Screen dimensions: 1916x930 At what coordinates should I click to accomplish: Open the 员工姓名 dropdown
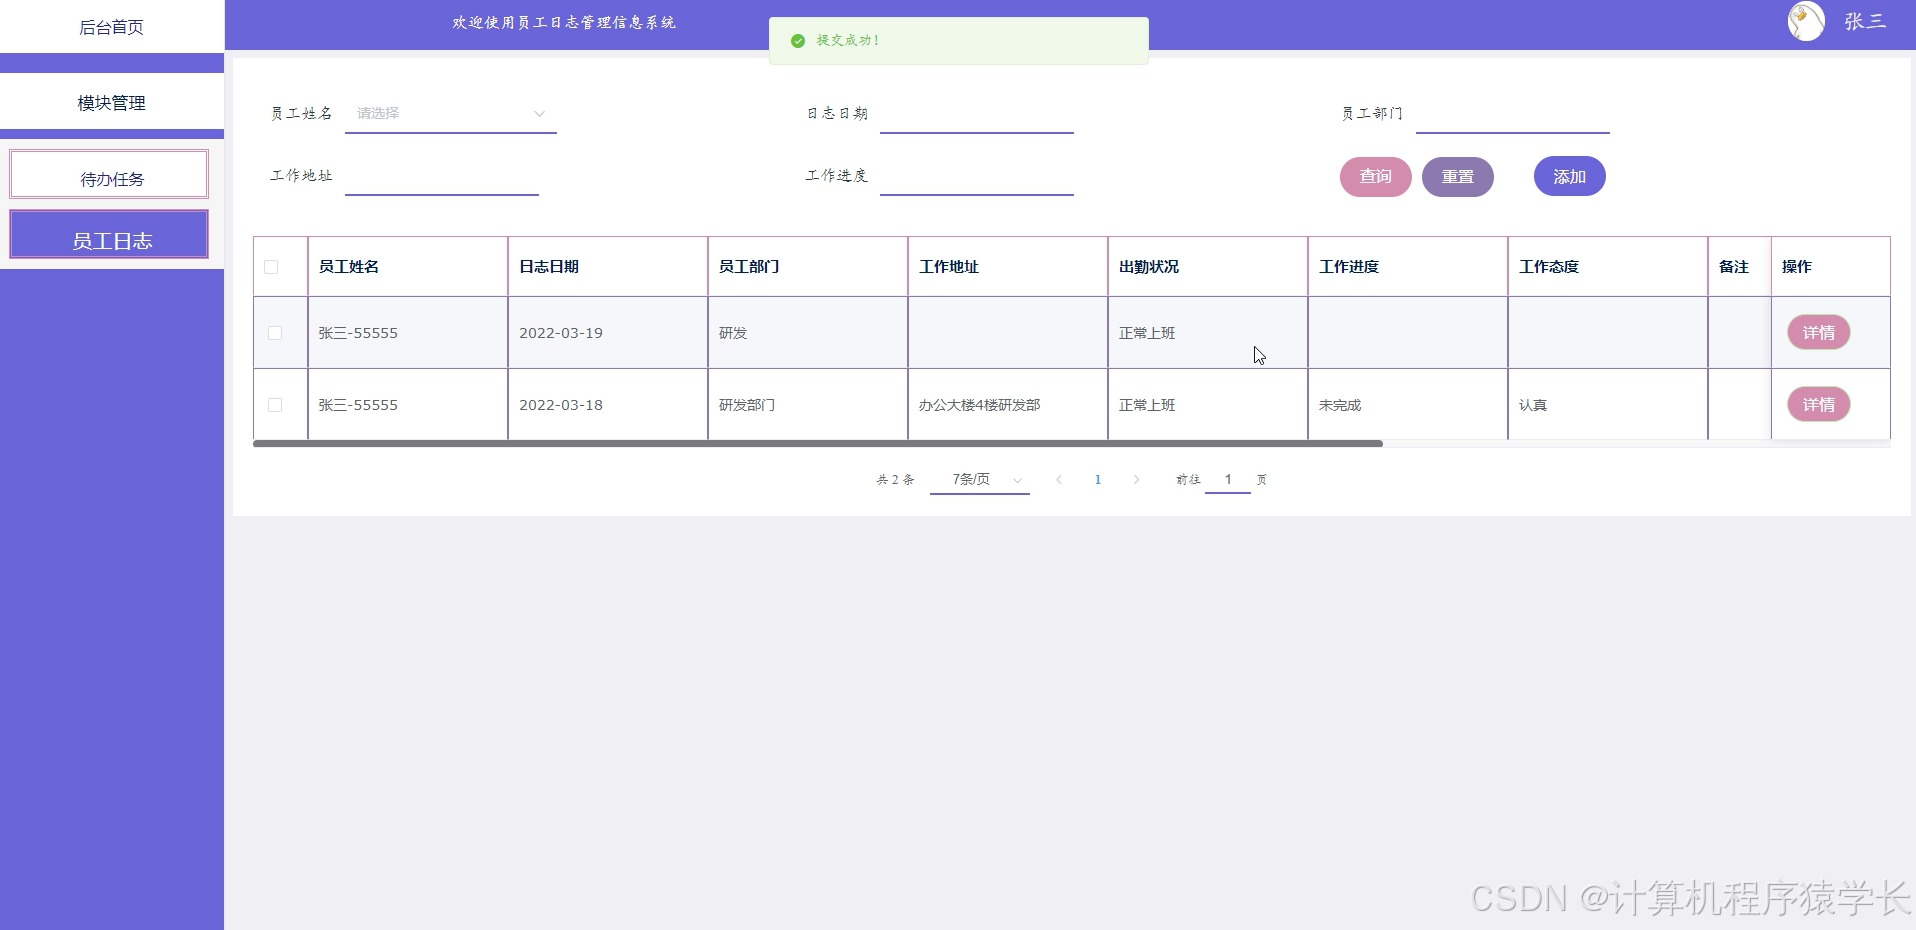(x=451, y=114)
